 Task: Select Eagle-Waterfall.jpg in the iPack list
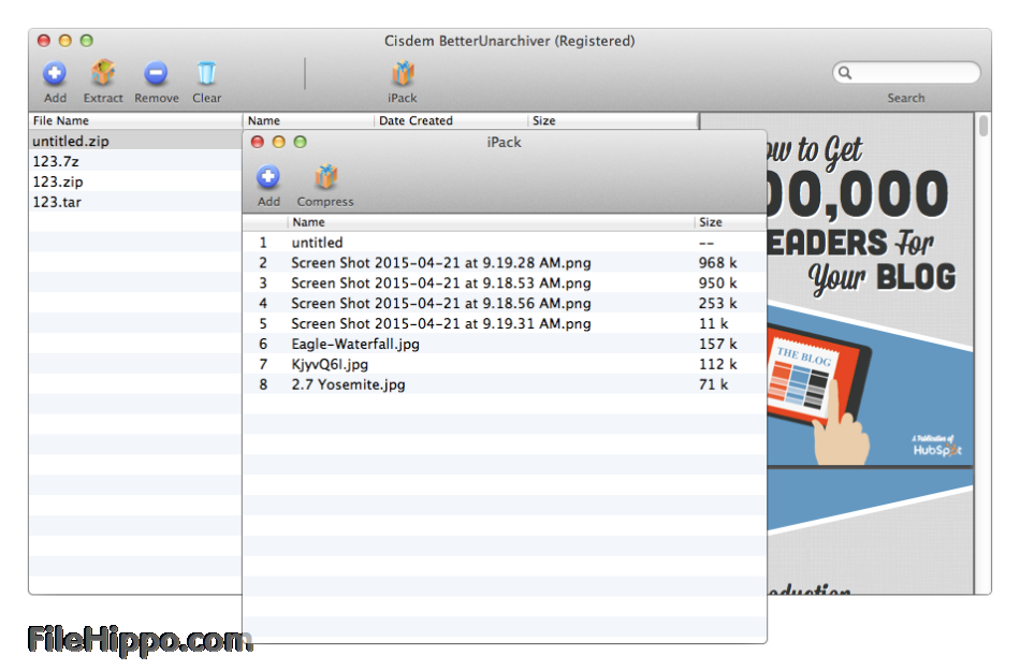pyautogui.click(x=504, y=343)
